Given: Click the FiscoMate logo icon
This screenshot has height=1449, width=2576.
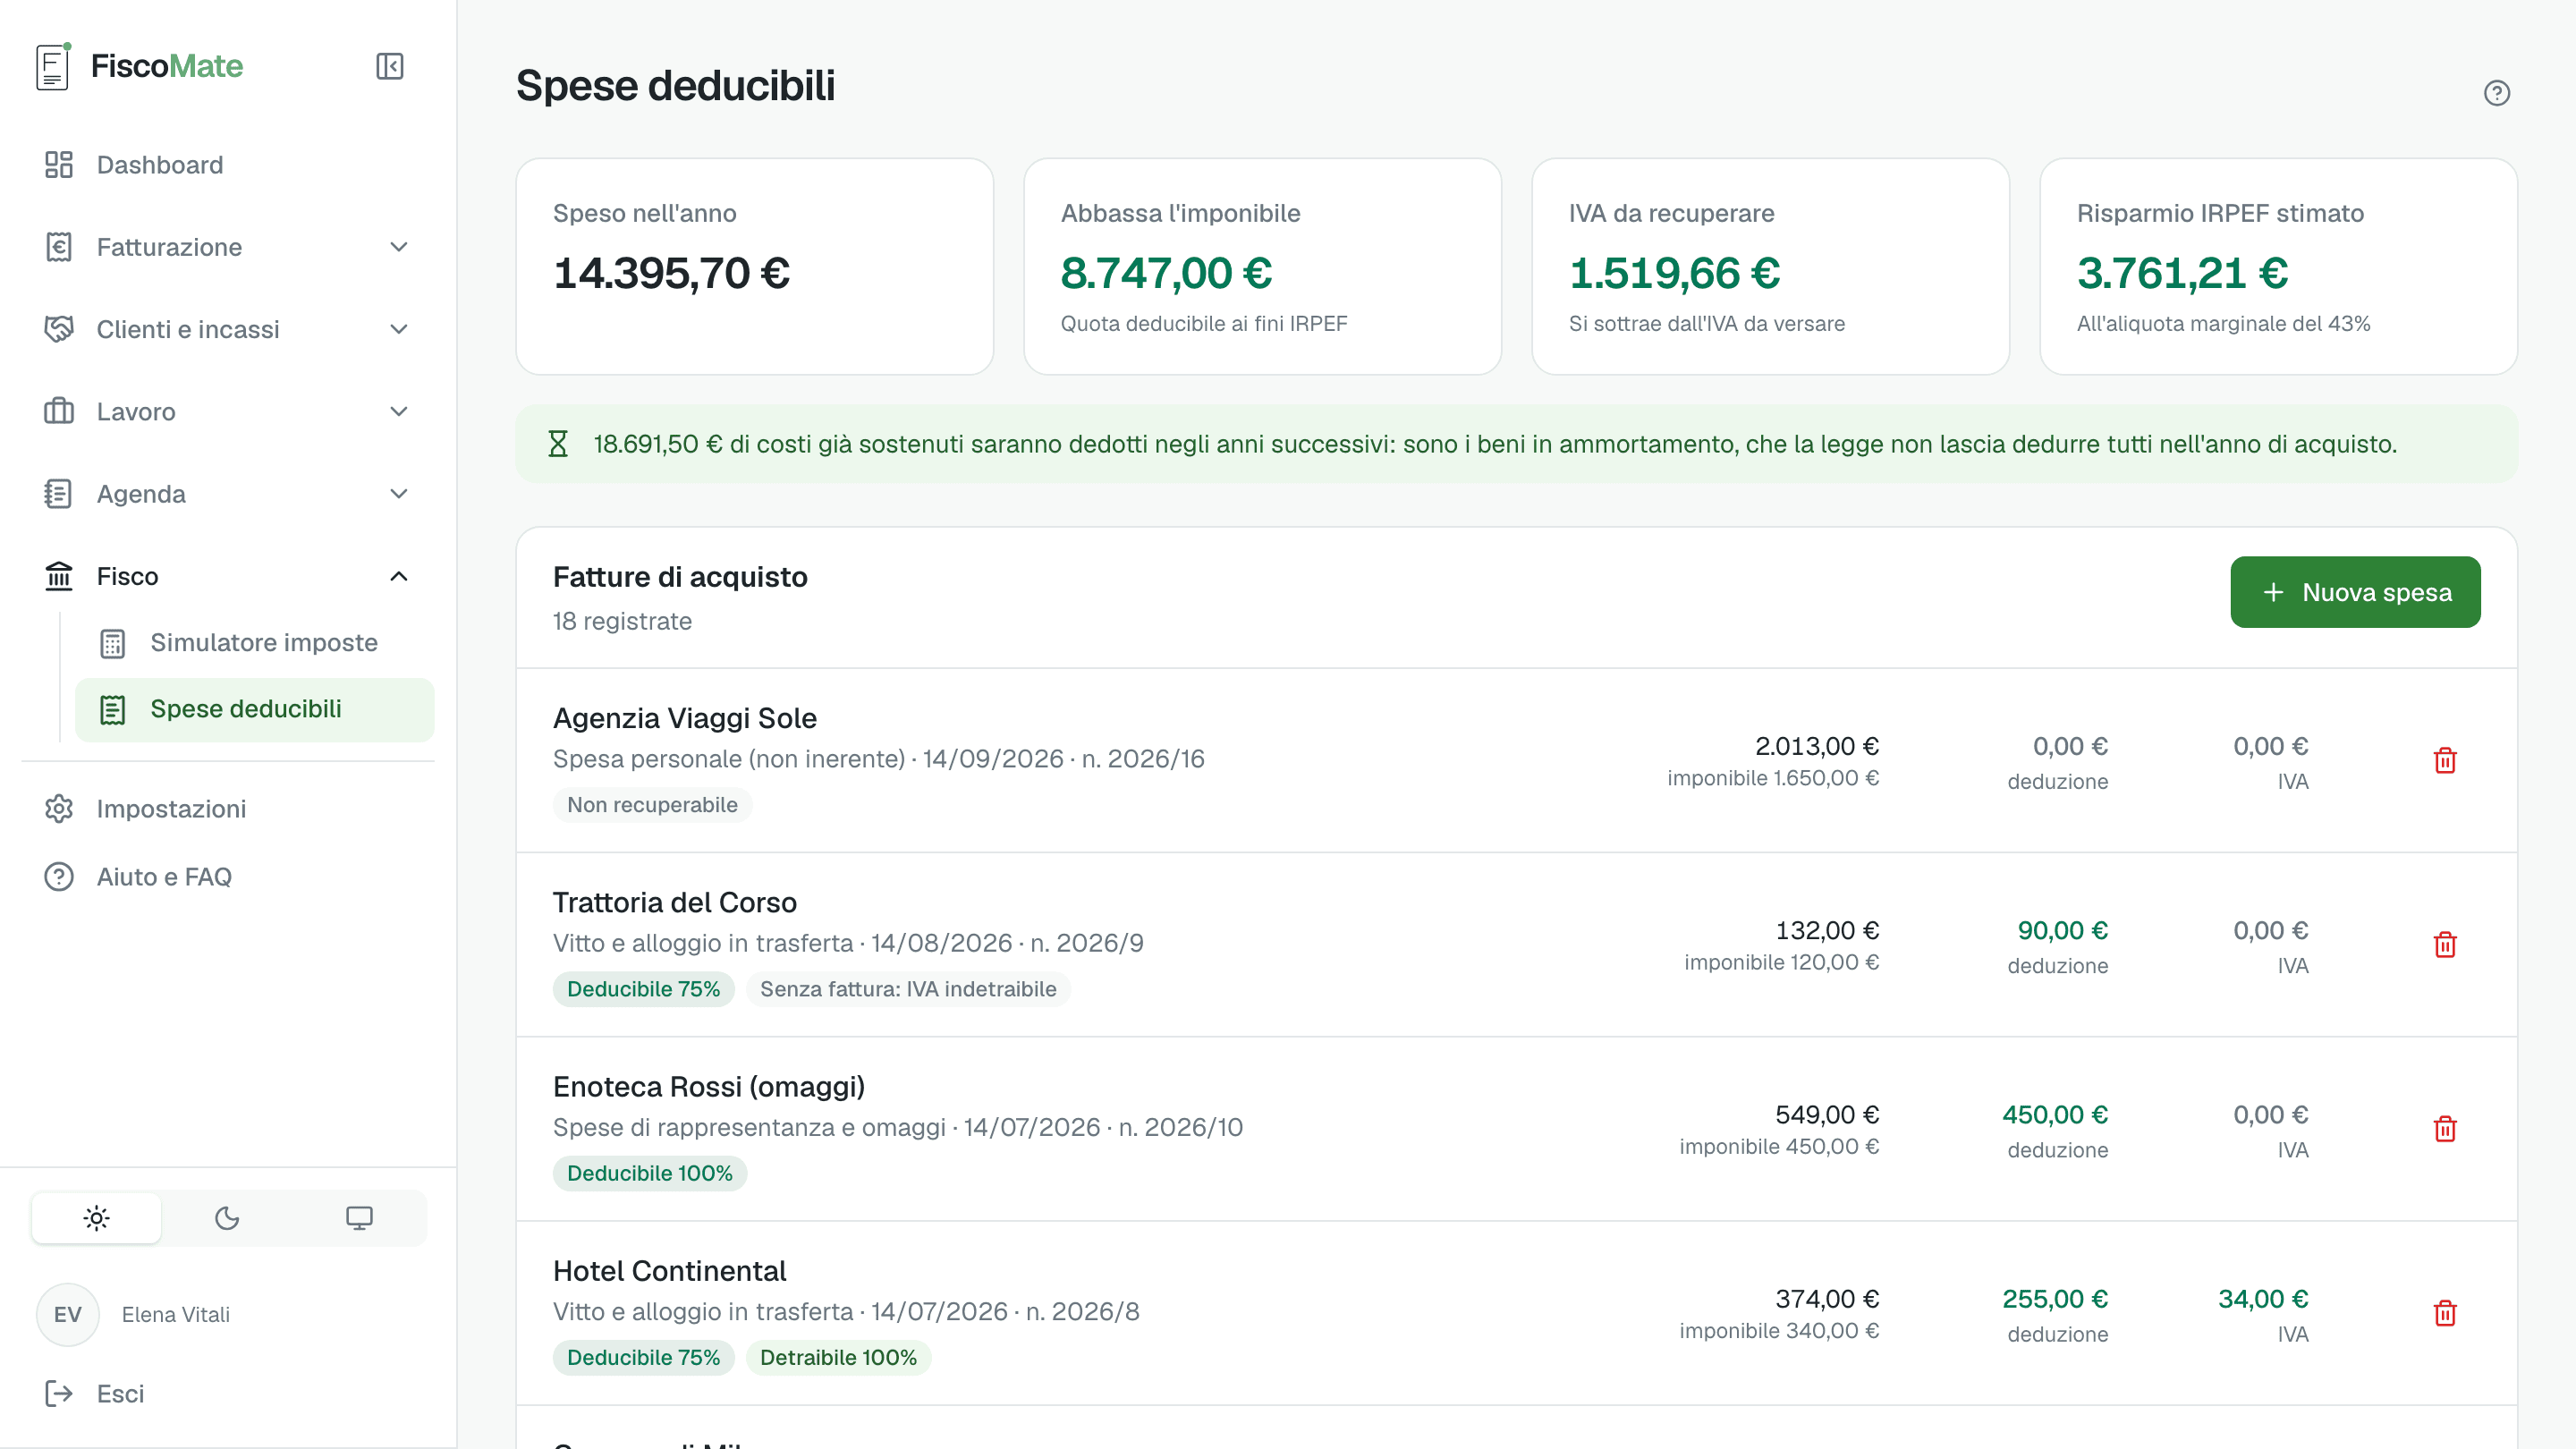Looking at the screenshot, I should click(53, 66).
